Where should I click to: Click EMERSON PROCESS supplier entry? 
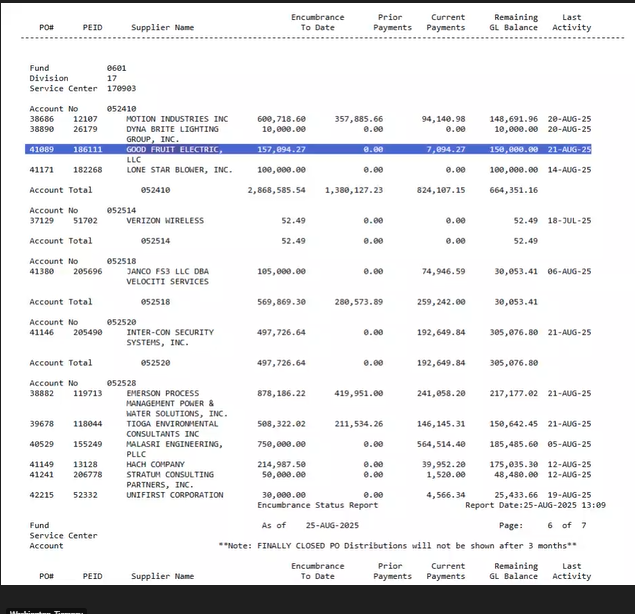pos(163,393)
